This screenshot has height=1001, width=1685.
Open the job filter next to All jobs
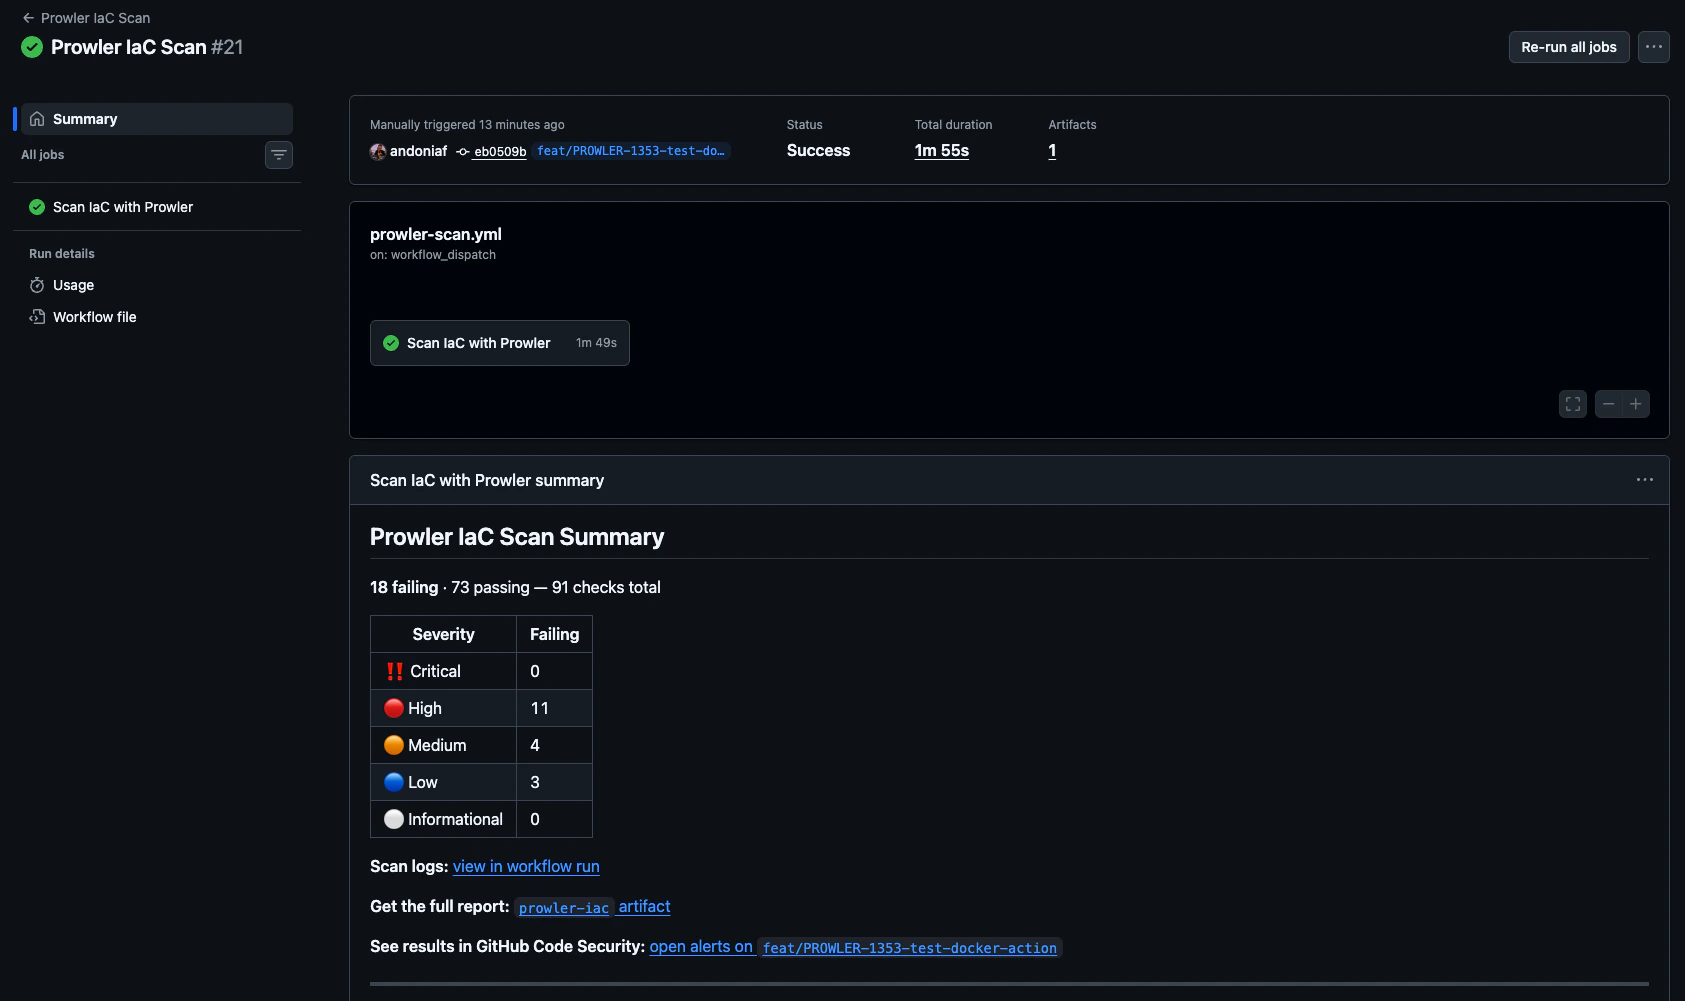278,155
